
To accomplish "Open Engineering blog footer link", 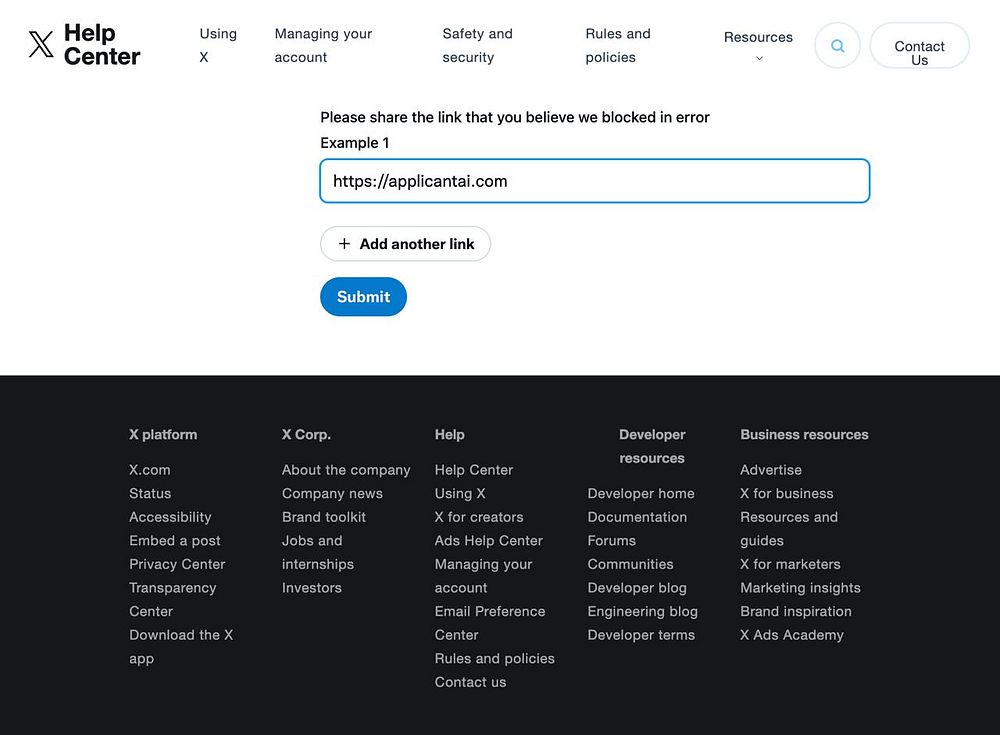I will 642,611.
